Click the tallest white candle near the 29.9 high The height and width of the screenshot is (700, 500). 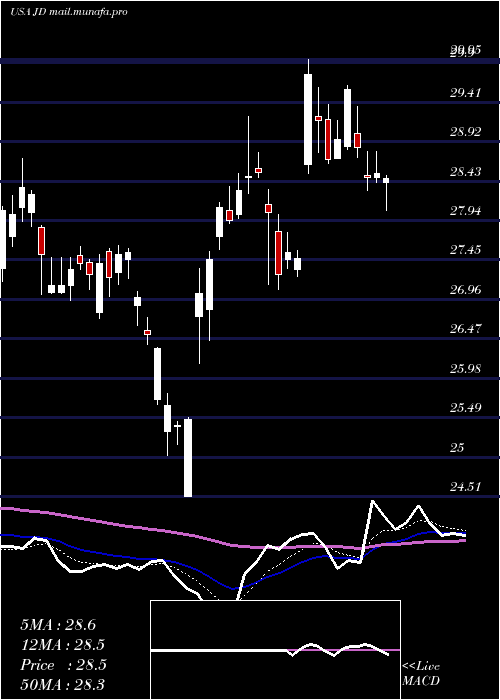pyautogui.click(x=308, y=119)
